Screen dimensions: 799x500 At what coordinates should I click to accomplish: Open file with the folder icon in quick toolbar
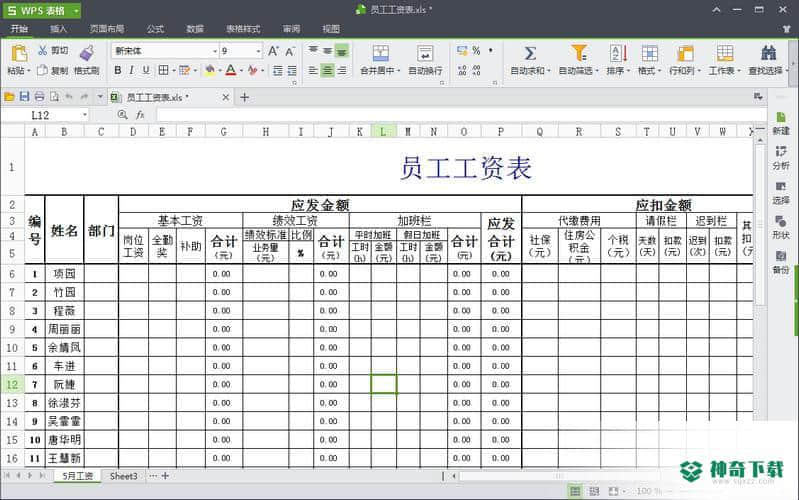pos(9,97)
